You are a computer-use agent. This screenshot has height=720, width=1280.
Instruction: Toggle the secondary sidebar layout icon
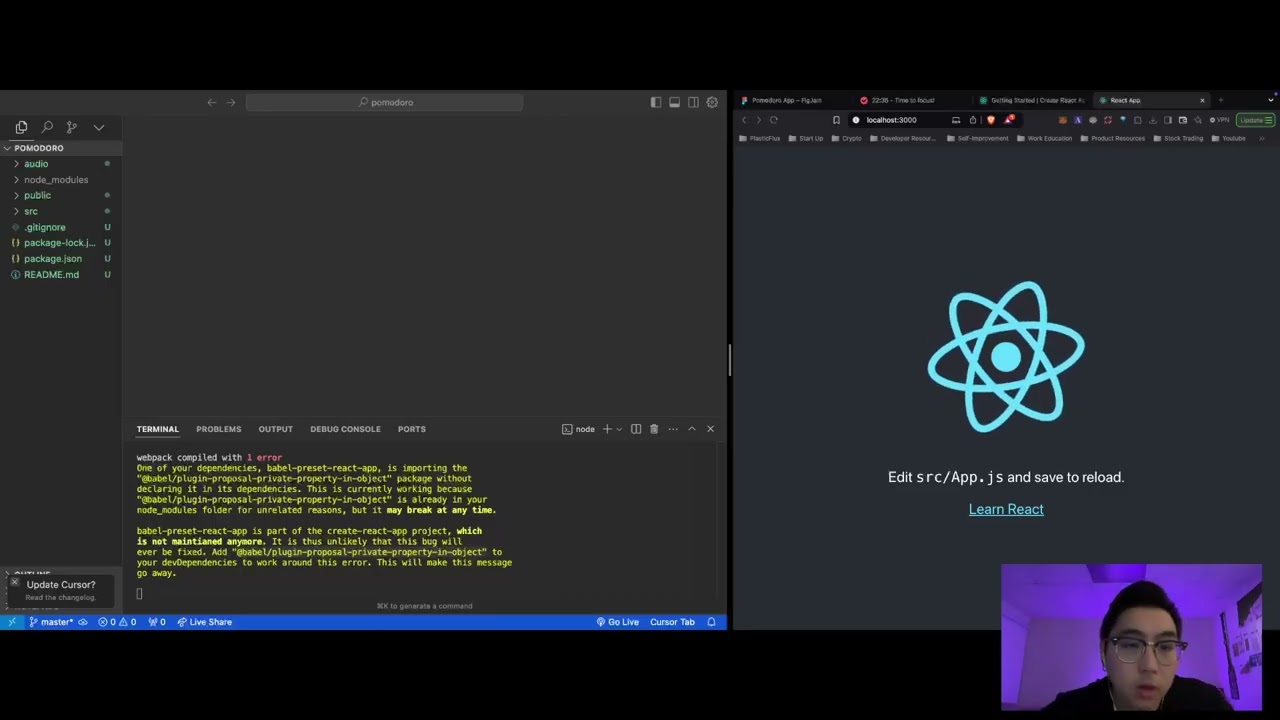coord(693,102)
